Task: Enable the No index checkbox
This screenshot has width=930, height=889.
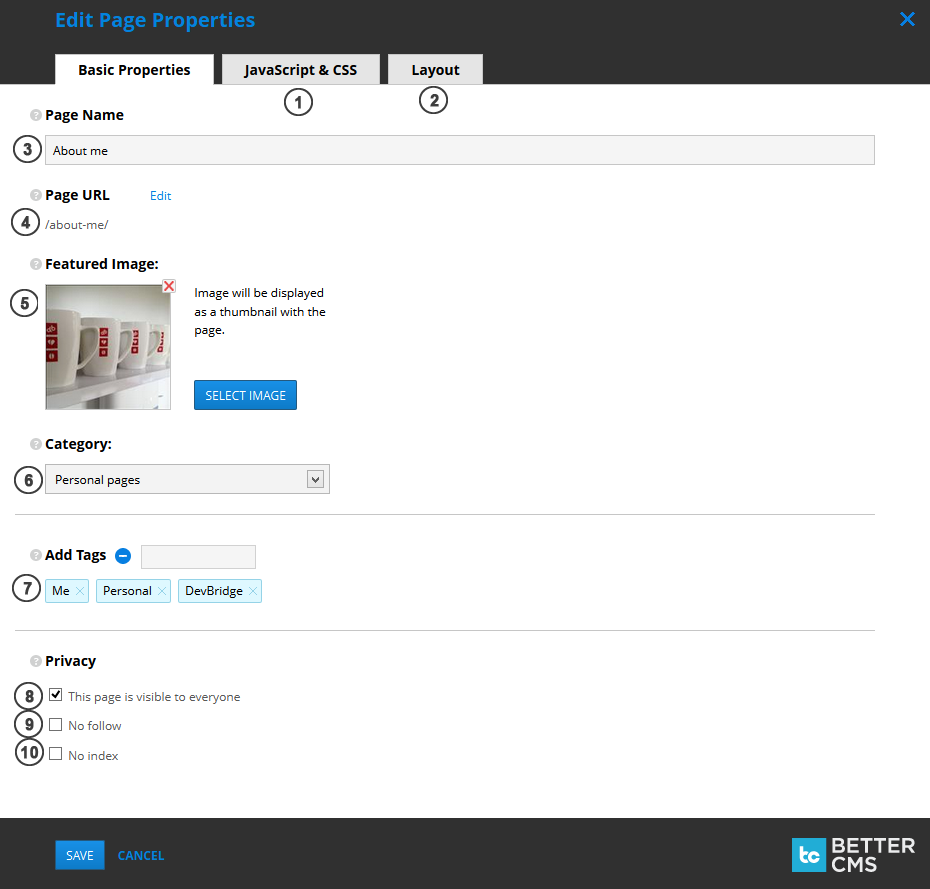Action: 56,755
